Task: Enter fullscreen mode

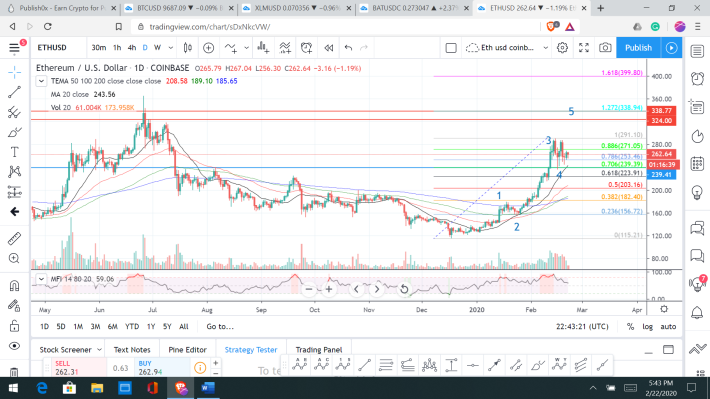Action: point(584,48)
